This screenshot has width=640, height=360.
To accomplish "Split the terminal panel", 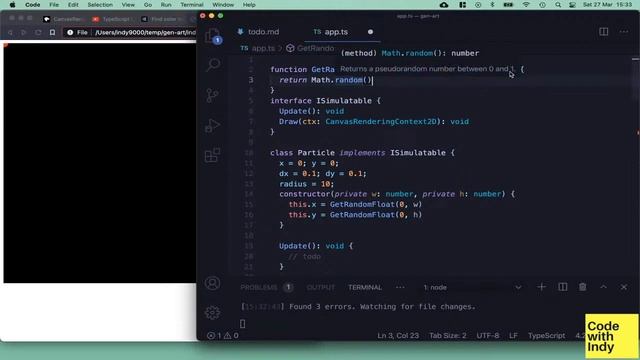I will (x=562, y=287).
